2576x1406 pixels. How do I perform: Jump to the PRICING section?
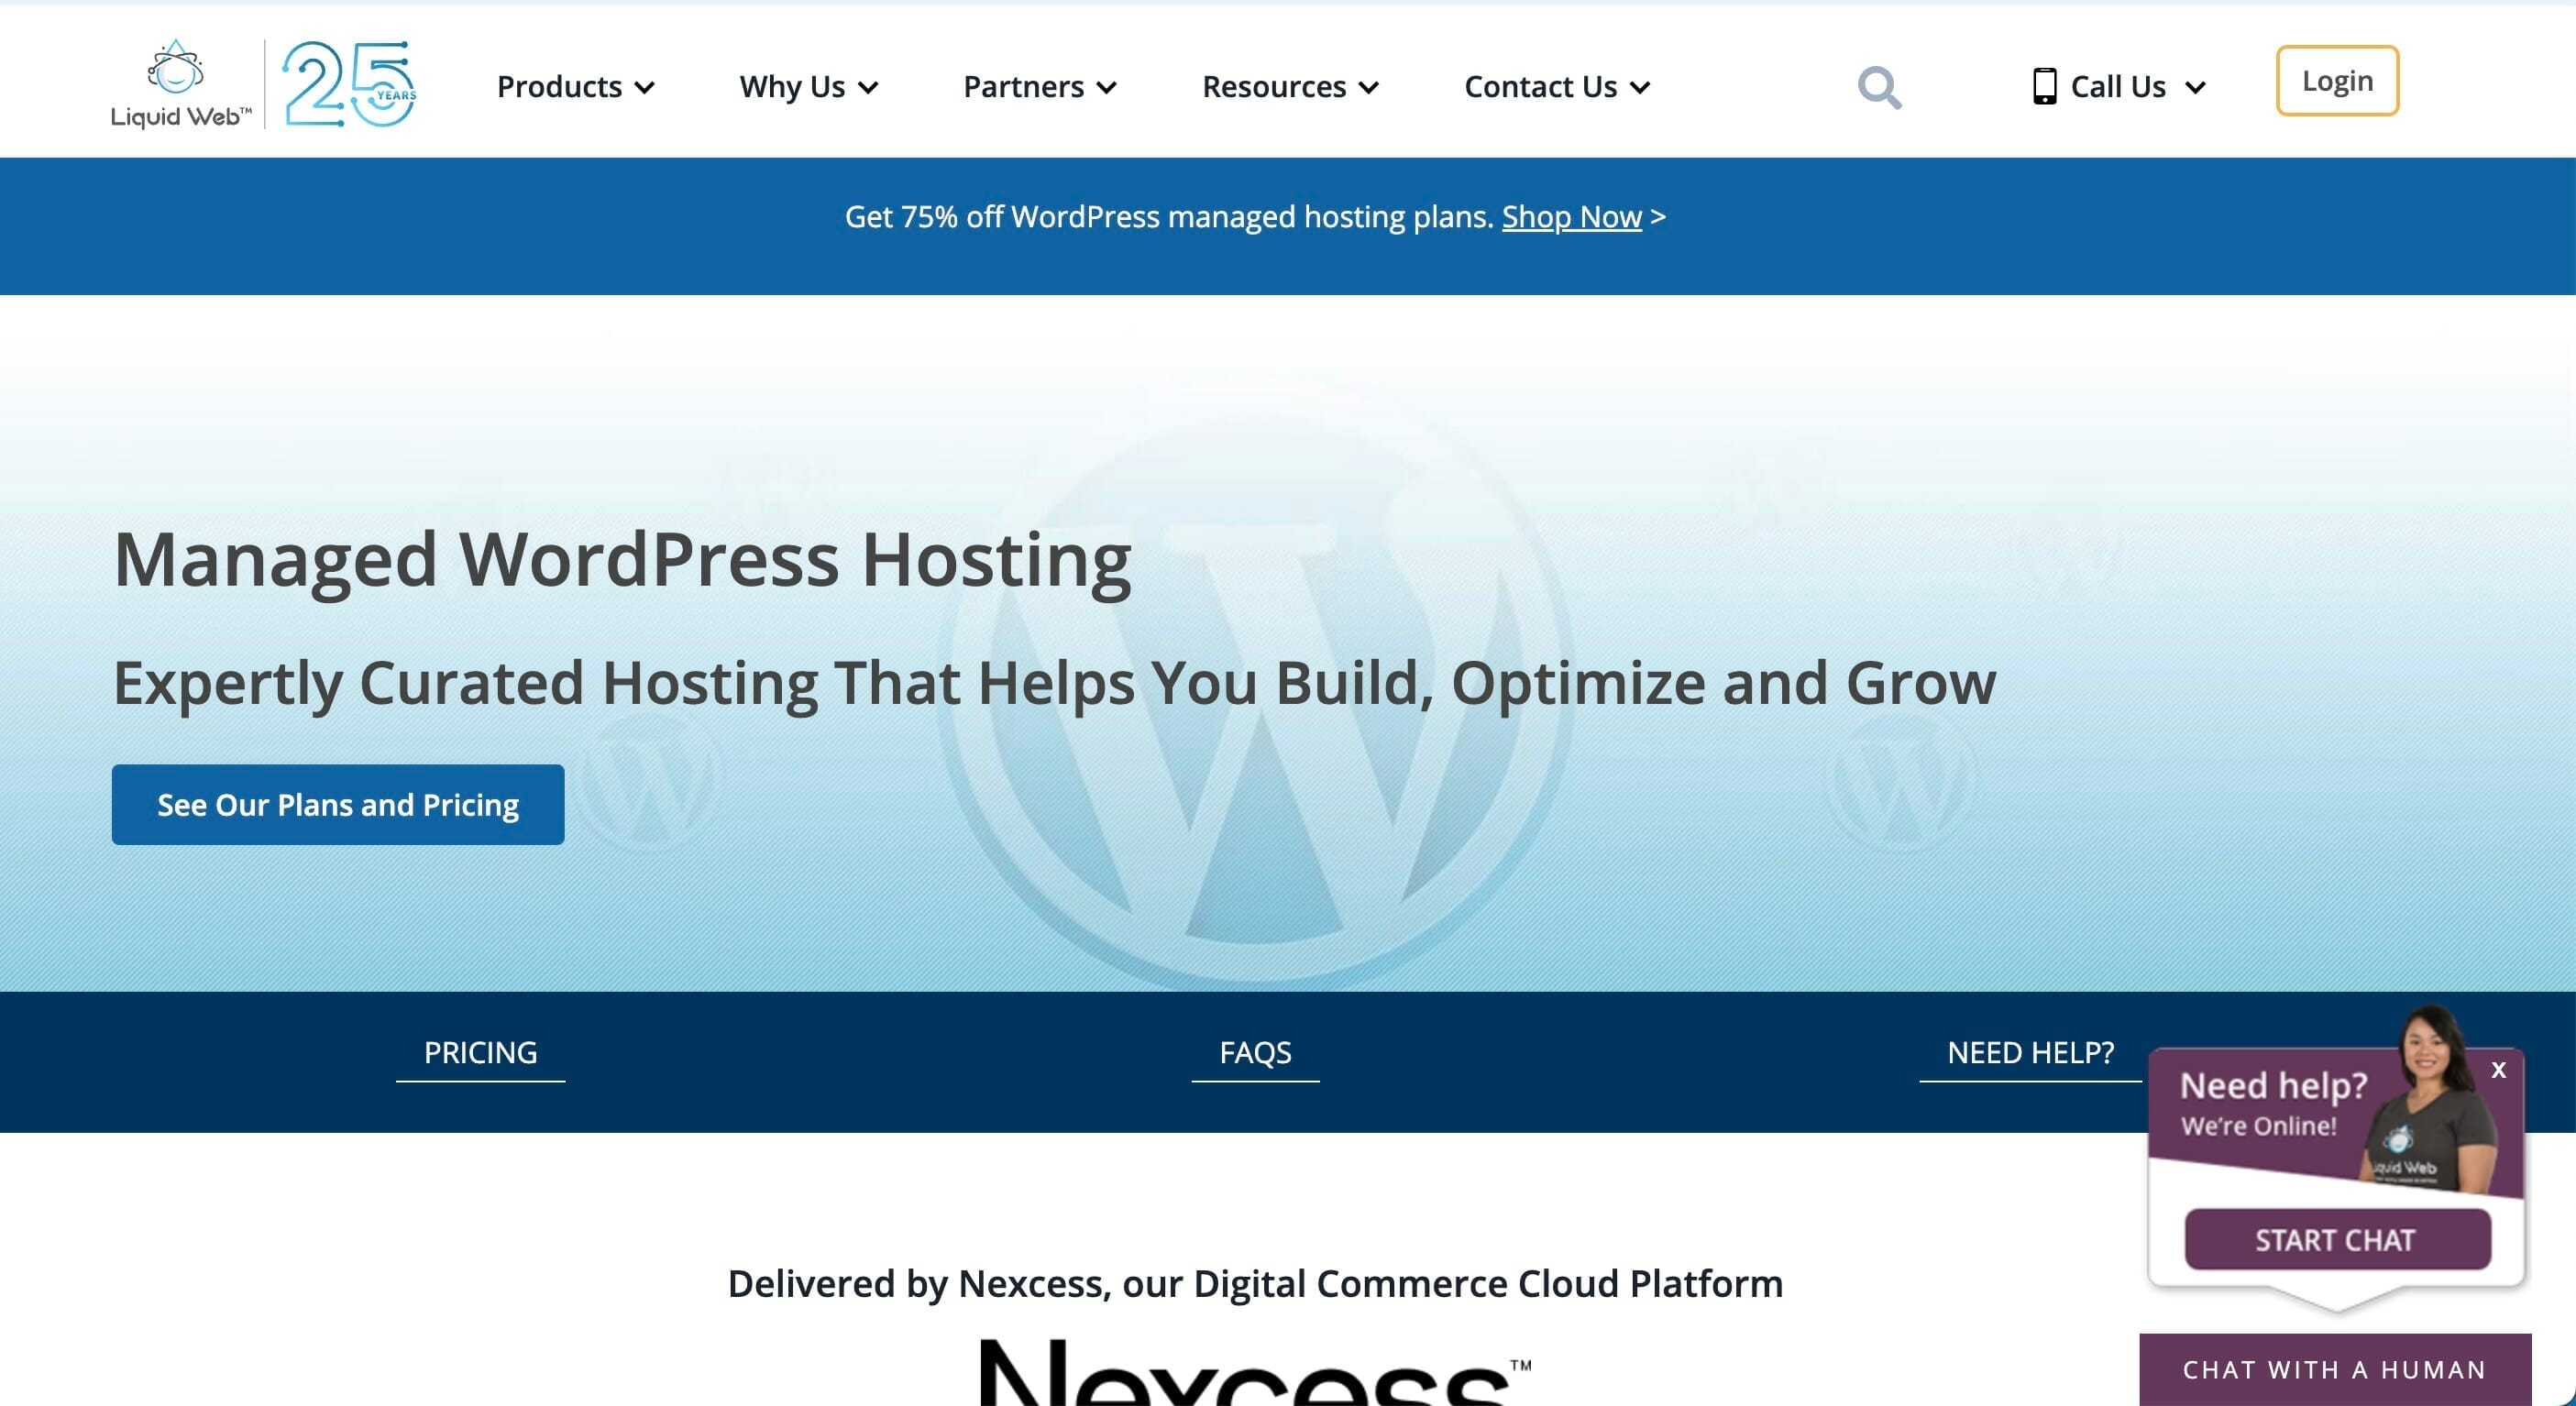click(480, 1053)
